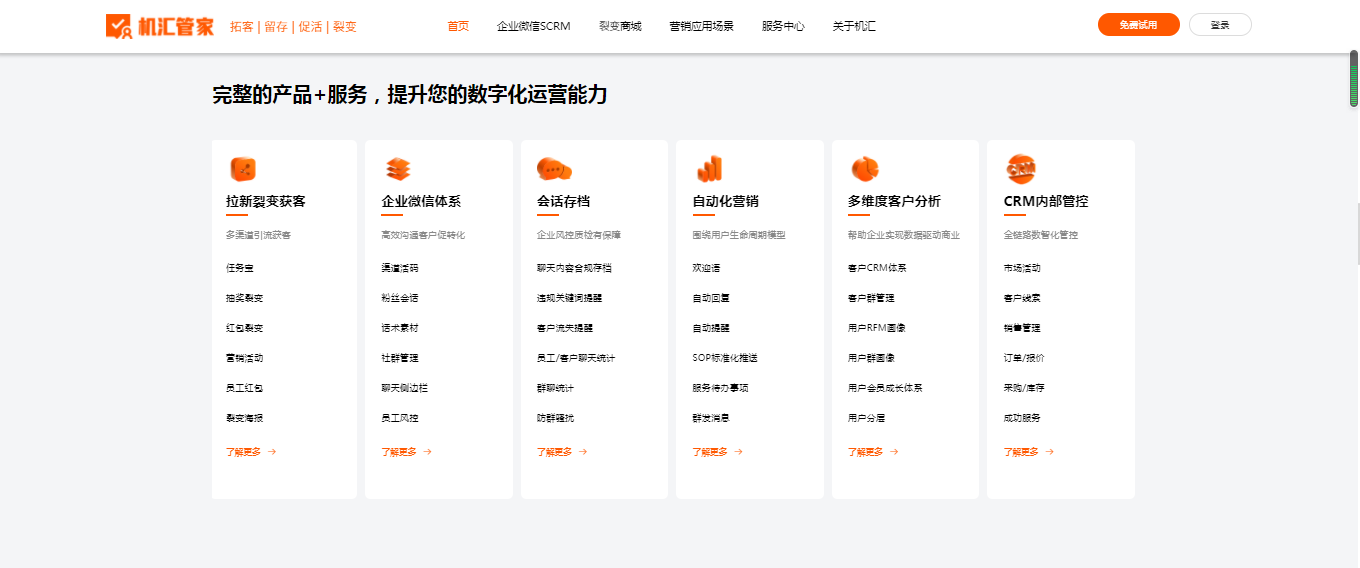Click the 话术素材 item
The image size is (1360, 568).
click(400, 328)
